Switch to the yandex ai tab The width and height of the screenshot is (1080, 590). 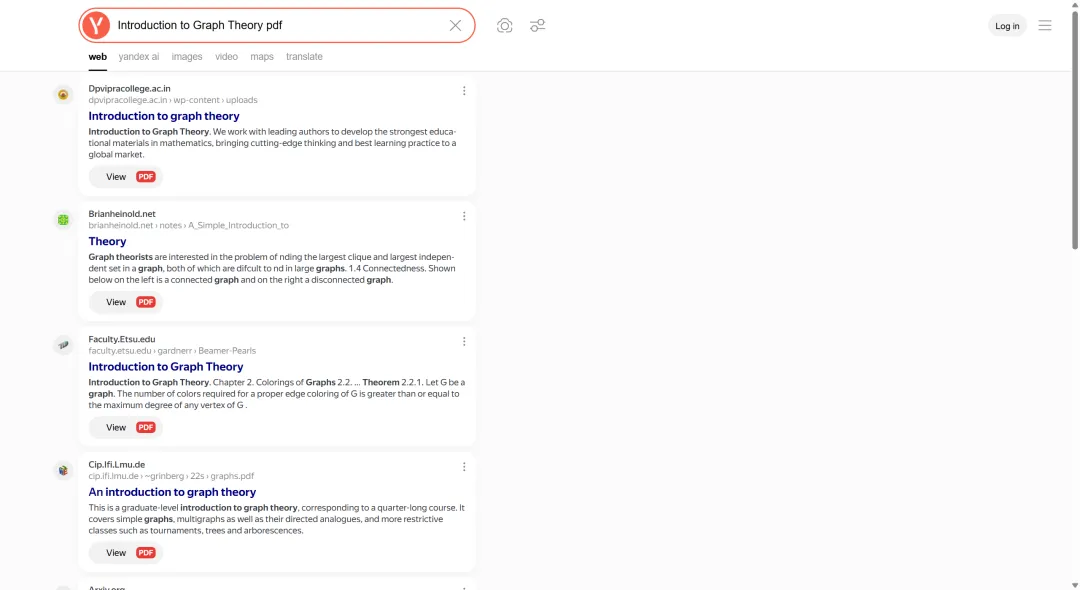click(138, 57)
